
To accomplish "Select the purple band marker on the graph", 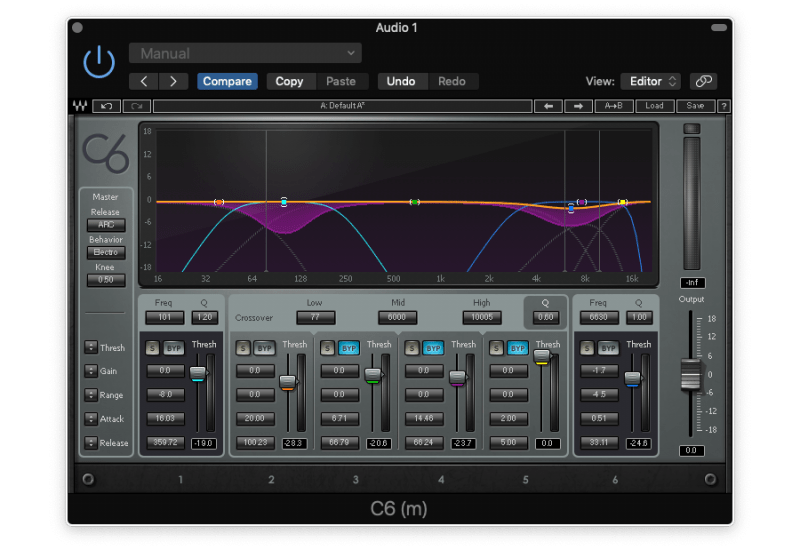I will point(582,202).
